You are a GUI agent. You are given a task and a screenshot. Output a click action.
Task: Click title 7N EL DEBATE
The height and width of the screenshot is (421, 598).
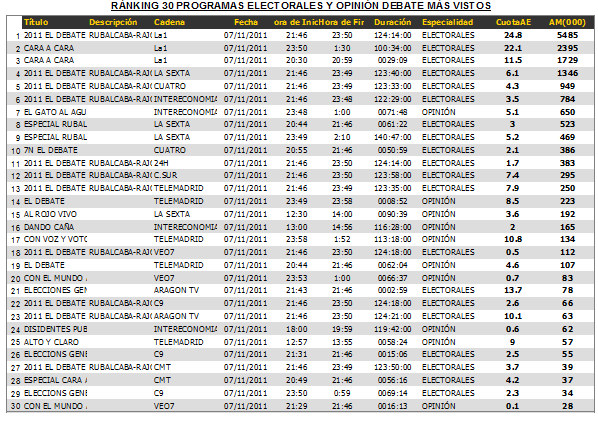[x=51, y=150]
